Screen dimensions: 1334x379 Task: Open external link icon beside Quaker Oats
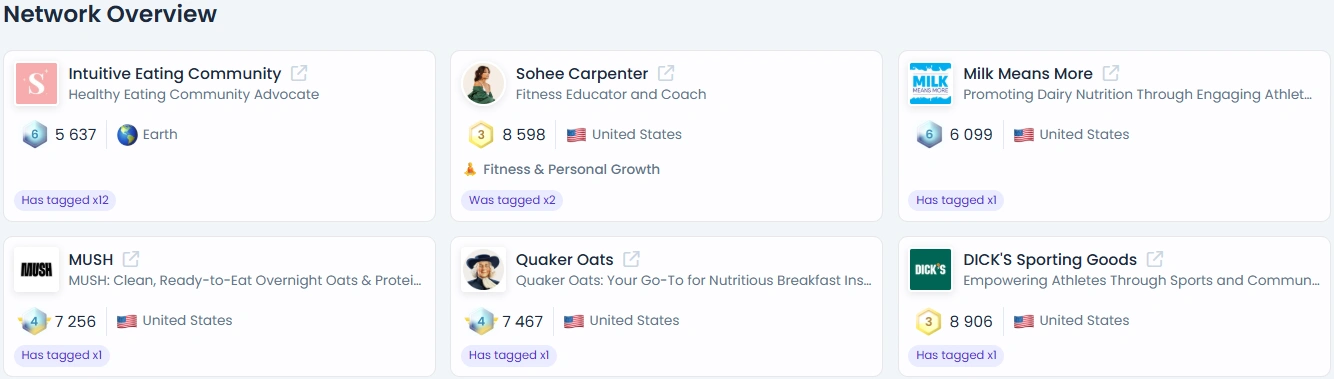click(x=631, y=259)
